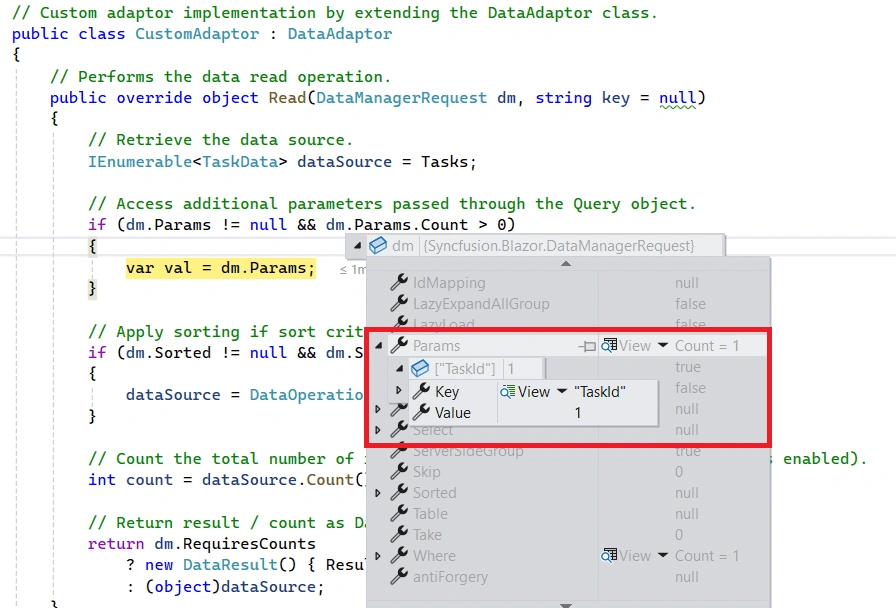Open the View dropdown arrow on Where row
The image size is (896, 608).
(663, 555)
